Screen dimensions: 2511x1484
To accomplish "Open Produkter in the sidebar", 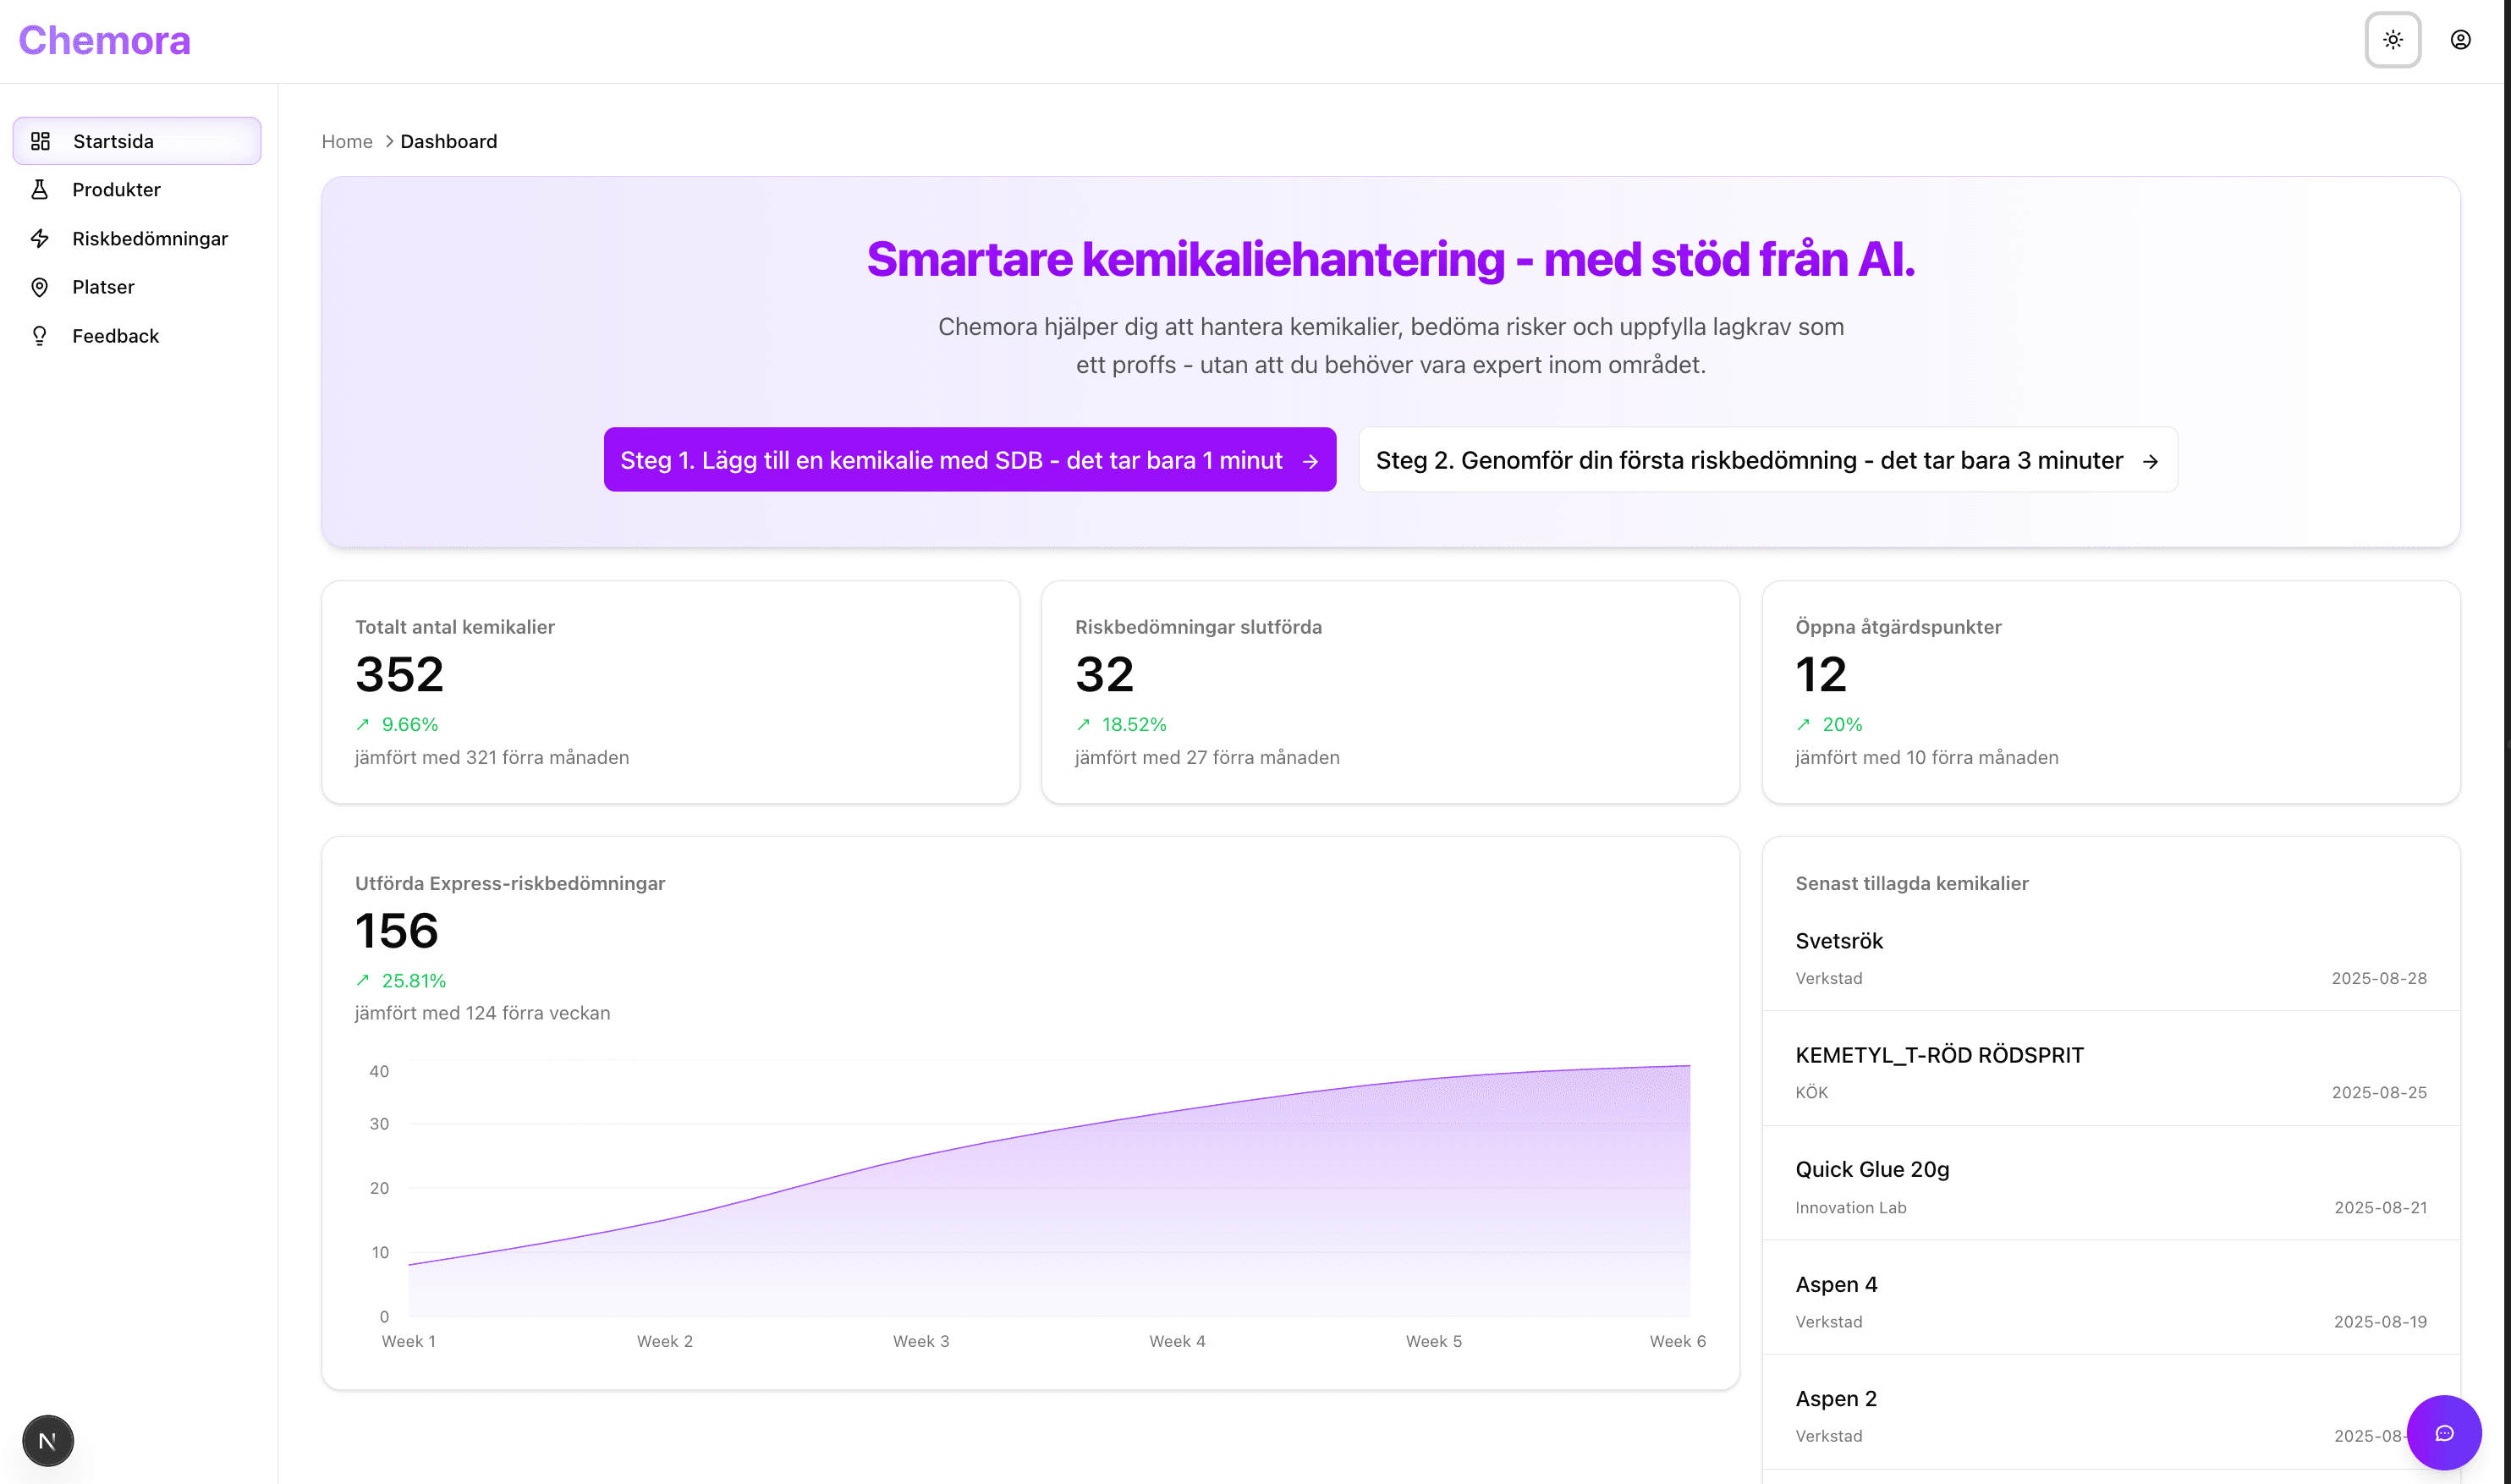I will tap(116, 190).
